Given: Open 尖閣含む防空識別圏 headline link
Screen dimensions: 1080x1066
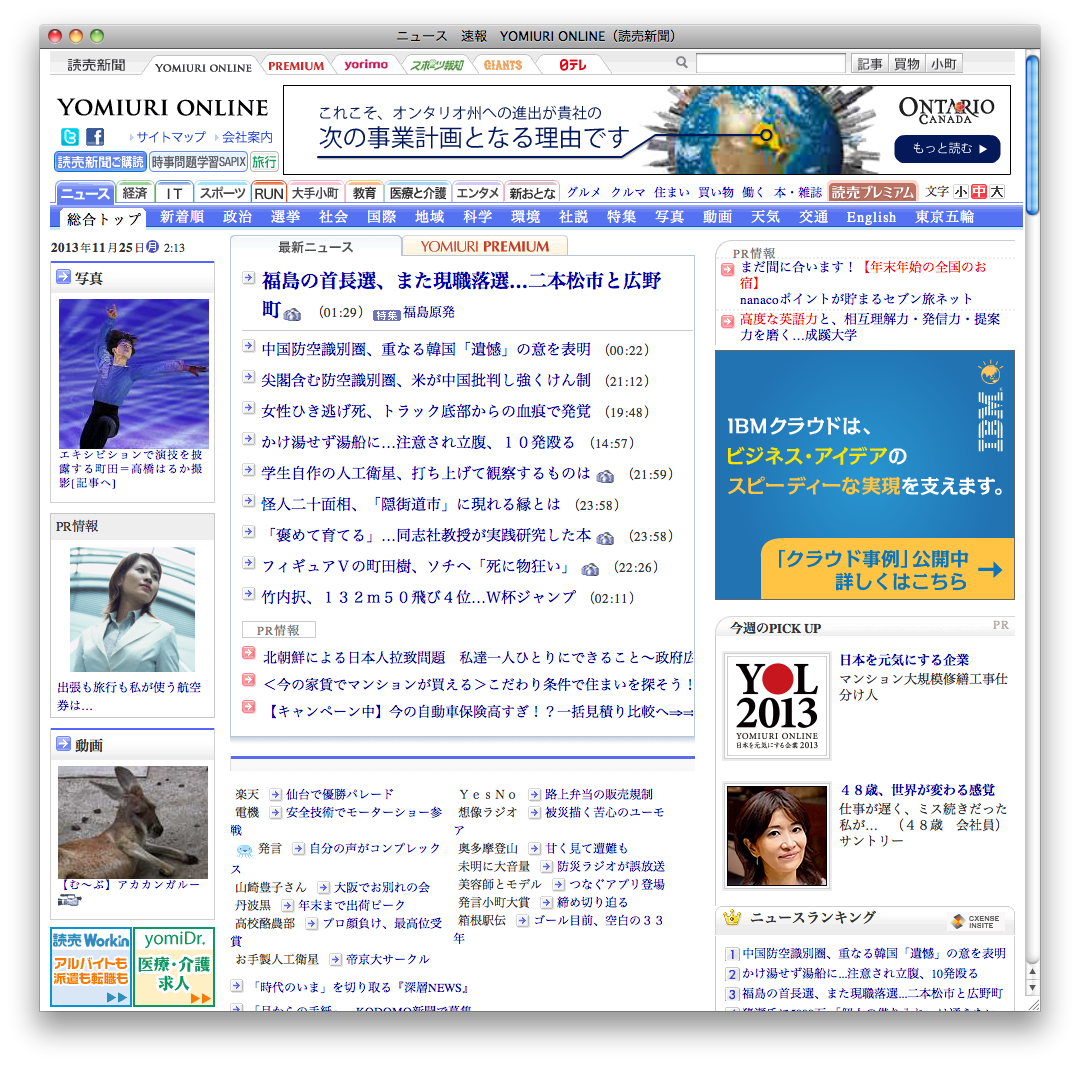Looking at the screenshot, I should tap(426, 380).
